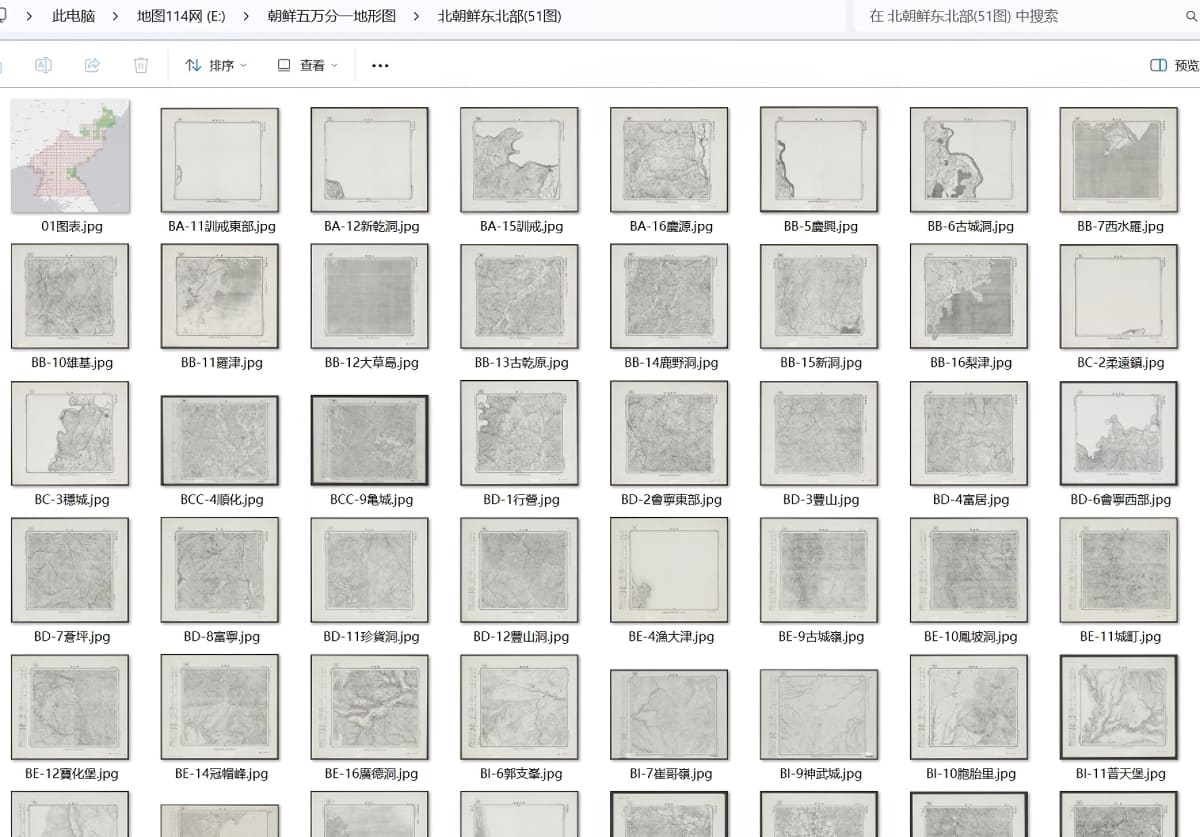
Task: Select the BB-15 map thumbnail
Action: click(820, 297)
